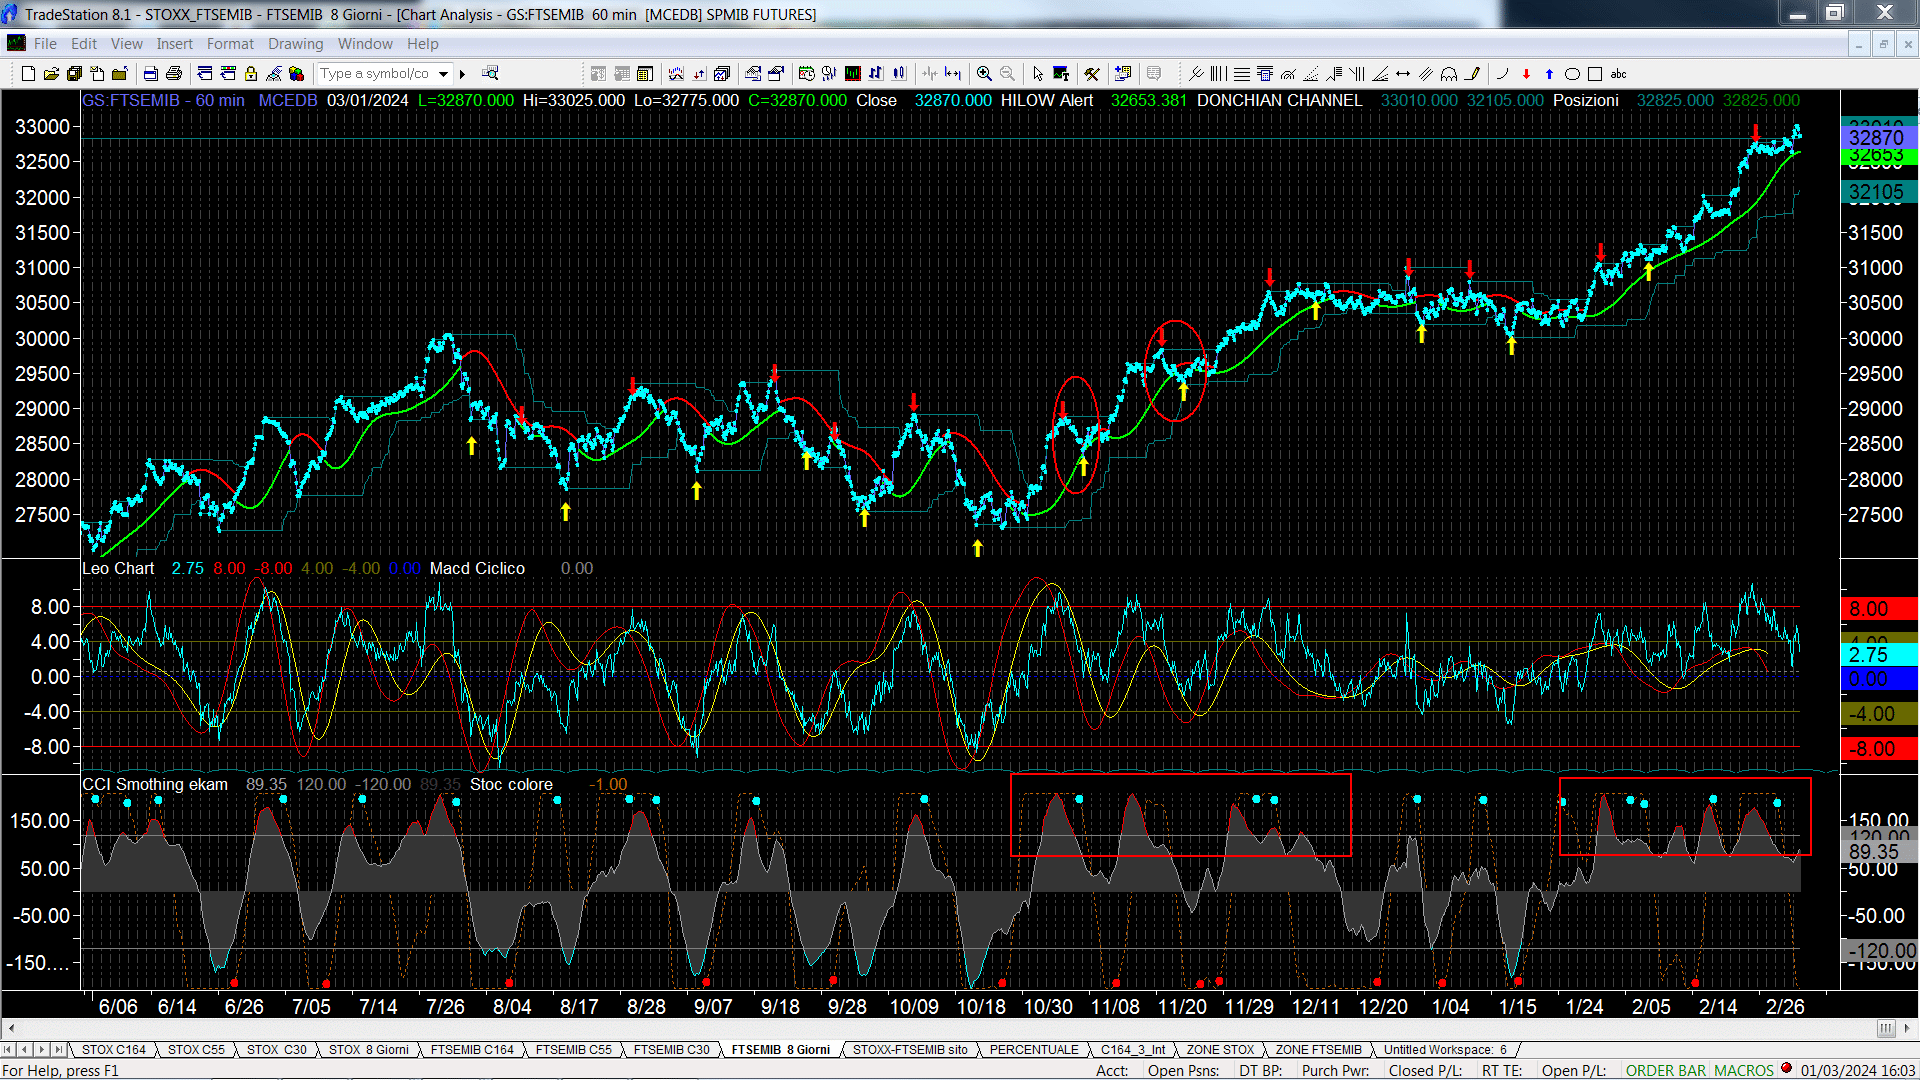Click the red -8.00 indicator level label
The width and height of the screenshot is (1920, 1080).
coord(1877,748)
